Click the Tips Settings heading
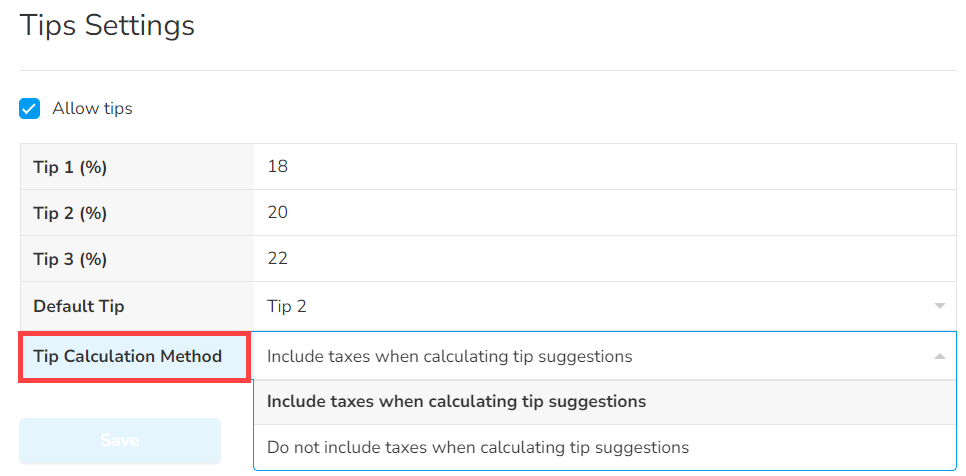Image resolution: width=966 pixels, height=476 pixels. point(107,26)
